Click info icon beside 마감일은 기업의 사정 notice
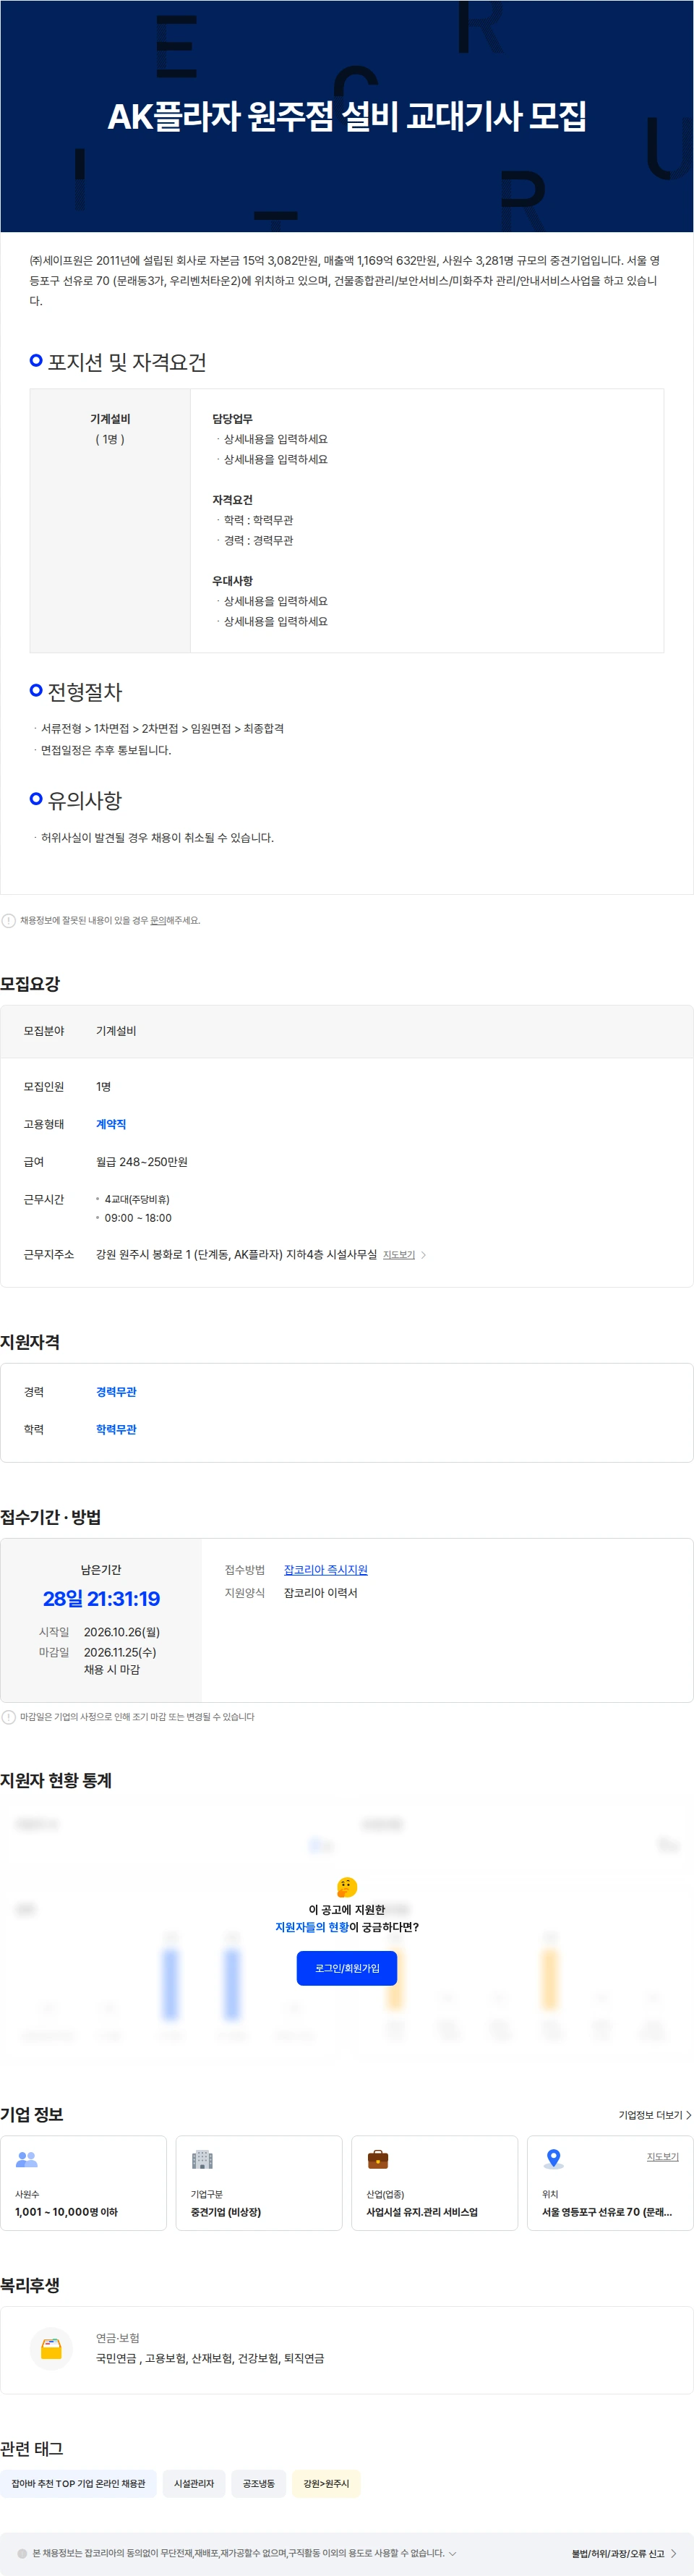 9,1717
